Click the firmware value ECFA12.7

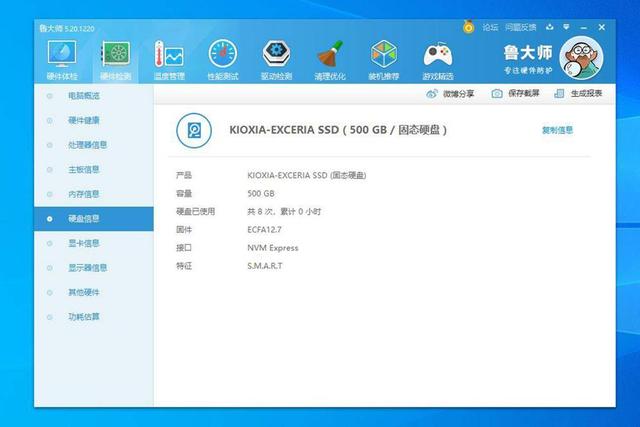tap(264, 229)
